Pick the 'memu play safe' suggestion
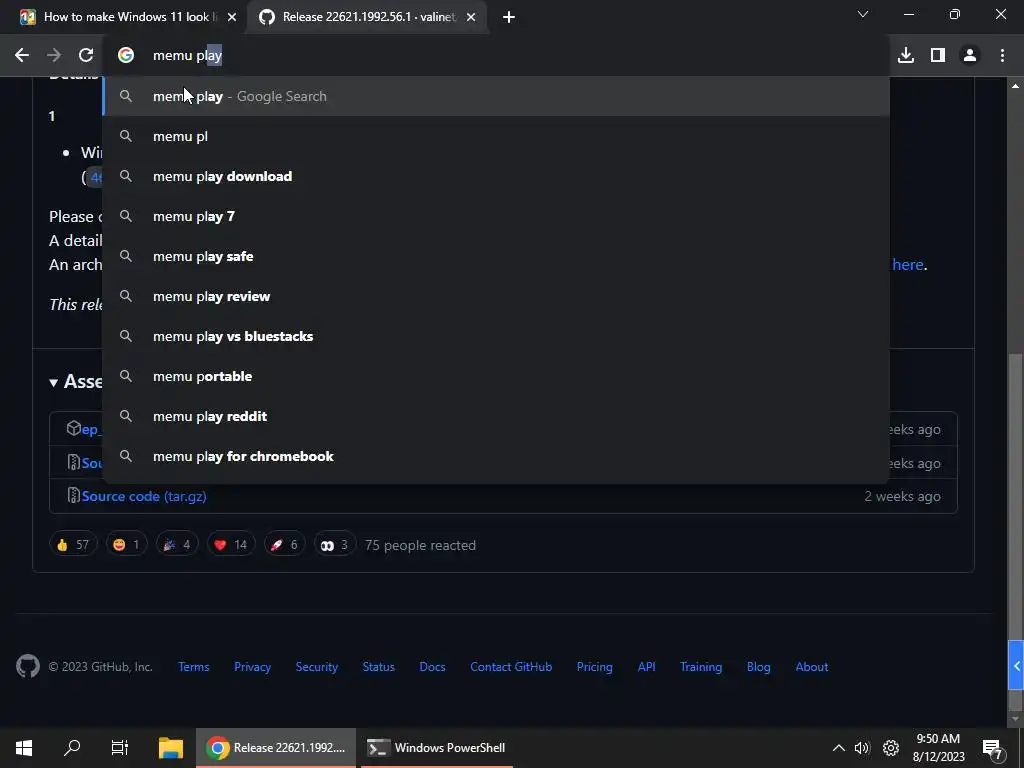This screenshot has height=768, width=1024. coord(496,257)
